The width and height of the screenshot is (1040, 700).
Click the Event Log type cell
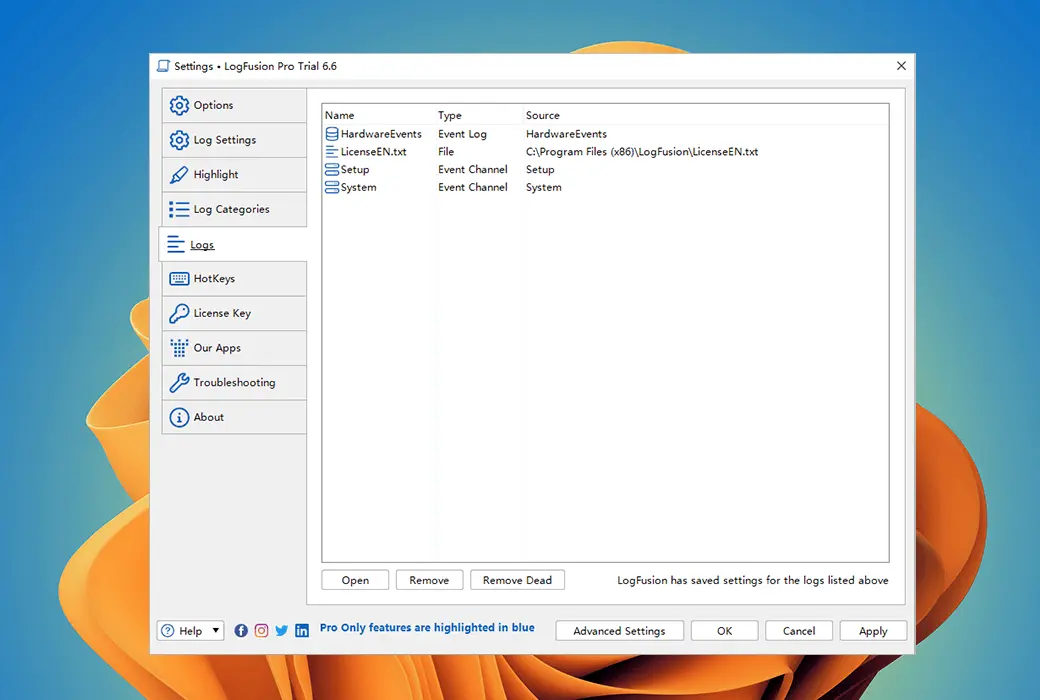462,134
